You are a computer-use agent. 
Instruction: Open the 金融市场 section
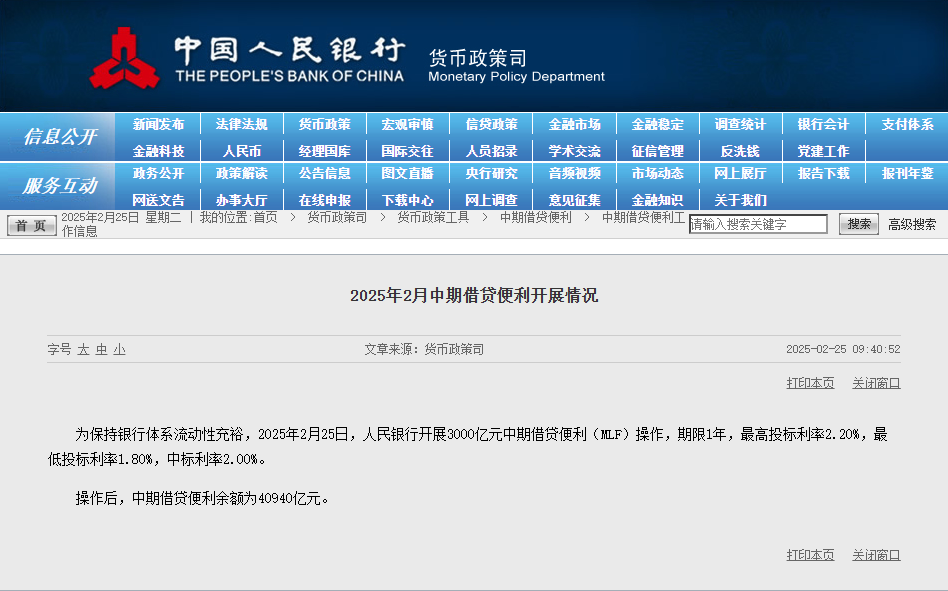576,124
